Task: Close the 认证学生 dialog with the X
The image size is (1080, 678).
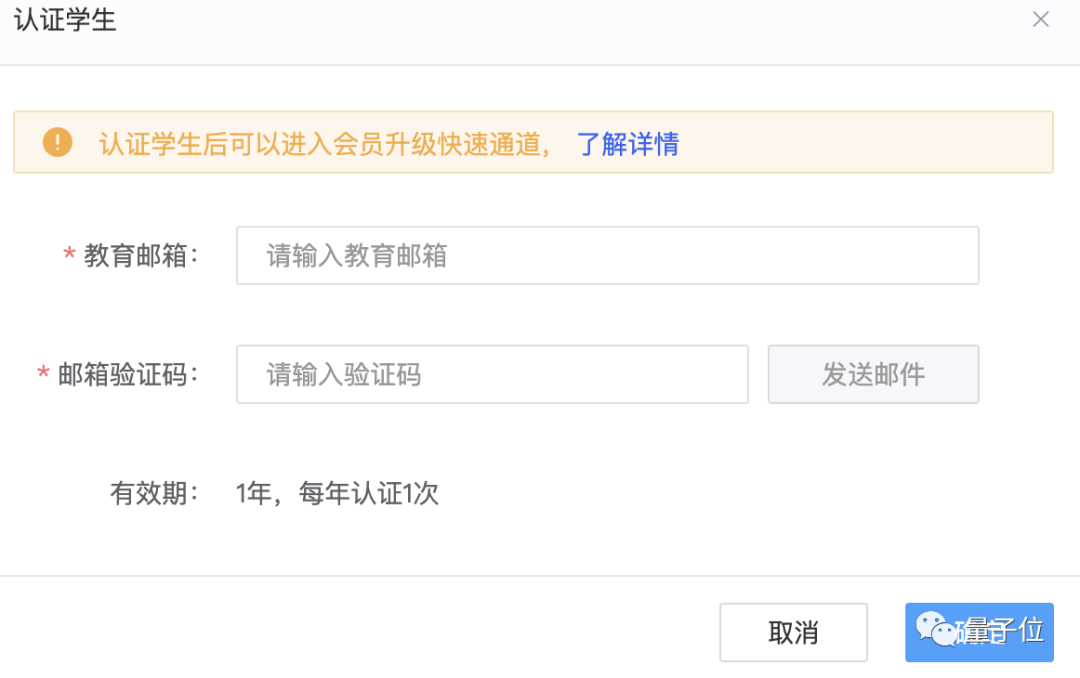Action: click(x=1041, y=19)
